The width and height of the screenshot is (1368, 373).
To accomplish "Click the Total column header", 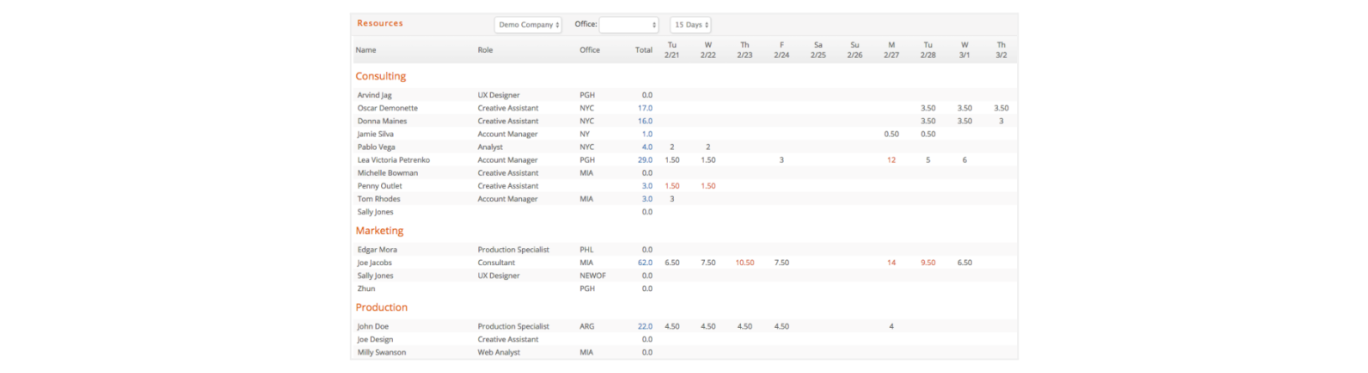I will (643, 50).
